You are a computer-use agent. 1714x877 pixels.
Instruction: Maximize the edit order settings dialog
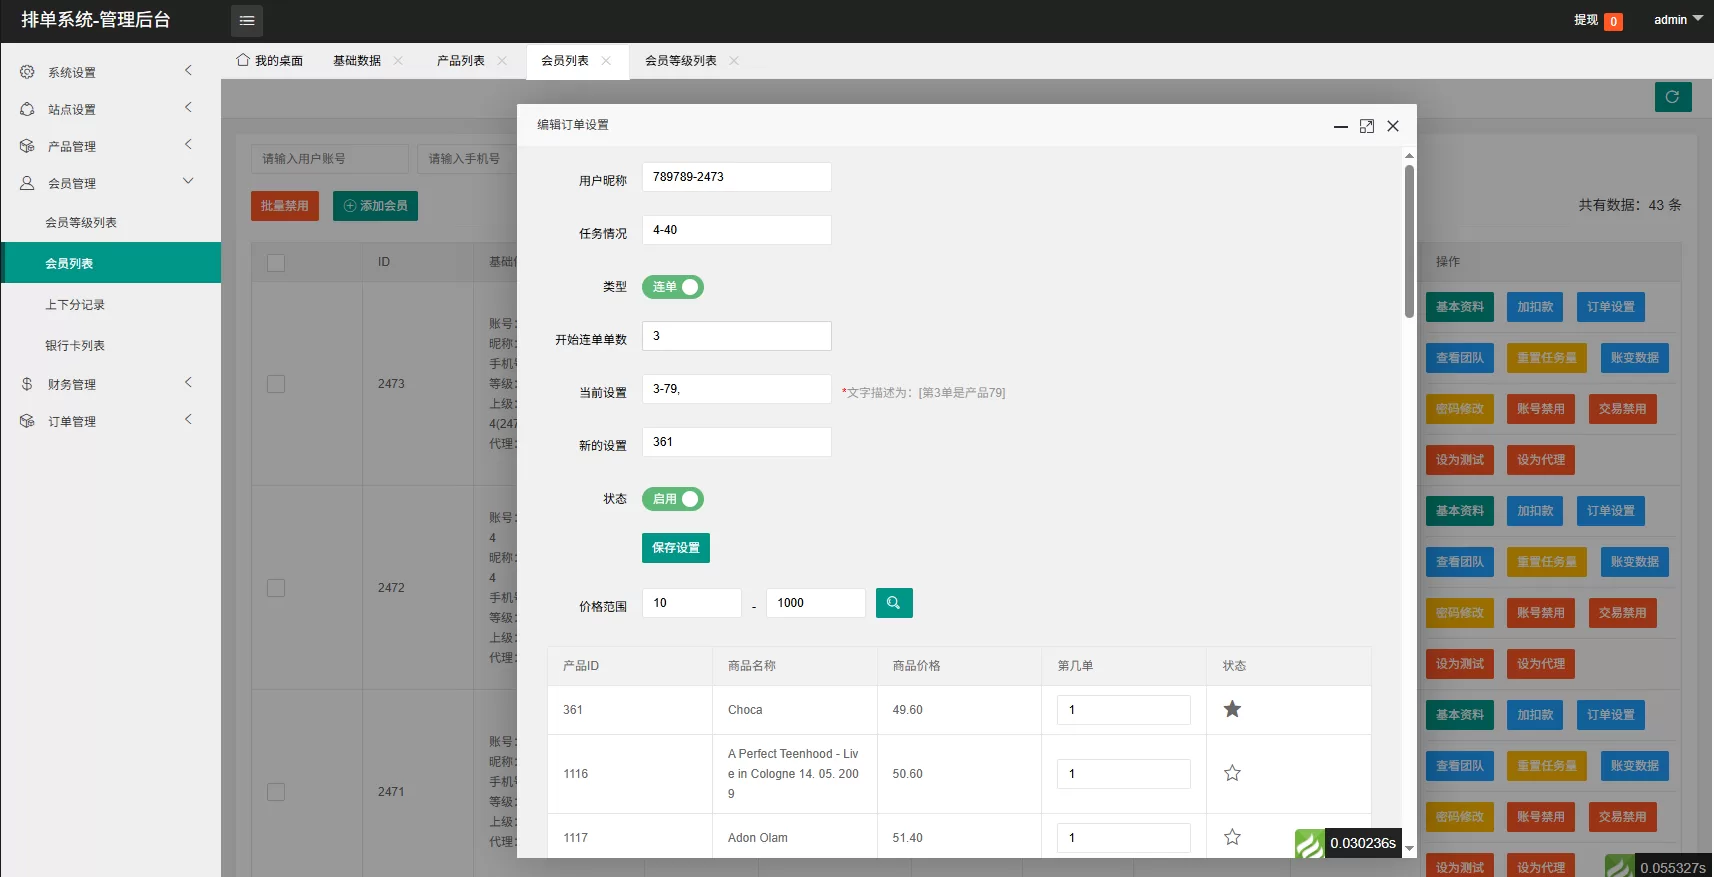1366,126
